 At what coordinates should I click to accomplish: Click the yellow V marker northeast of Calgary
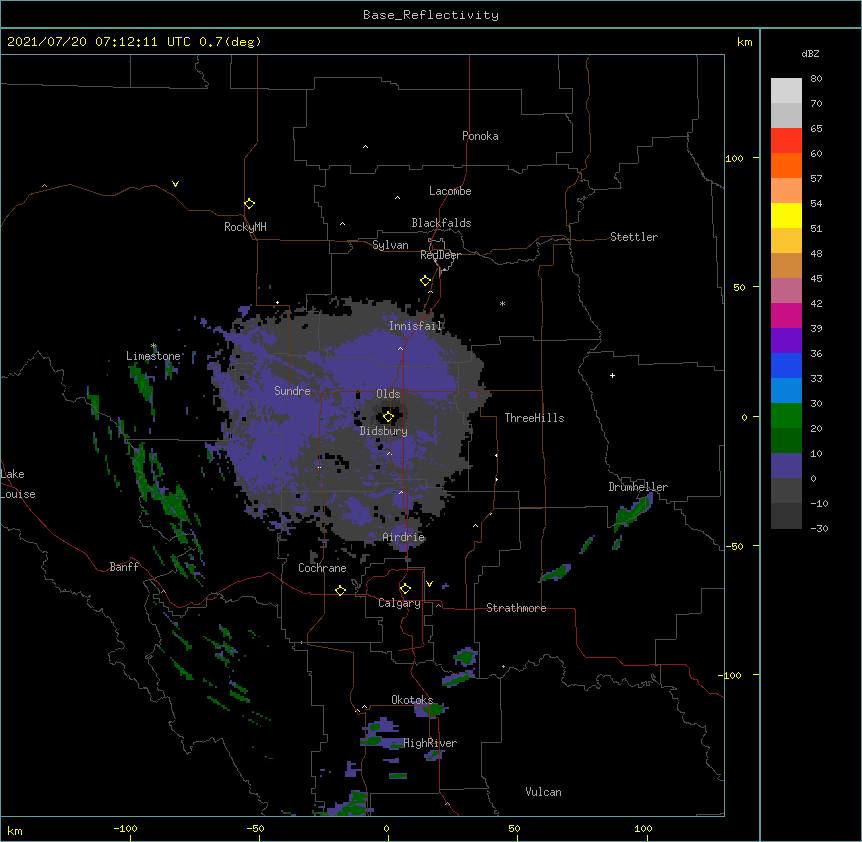429,584
